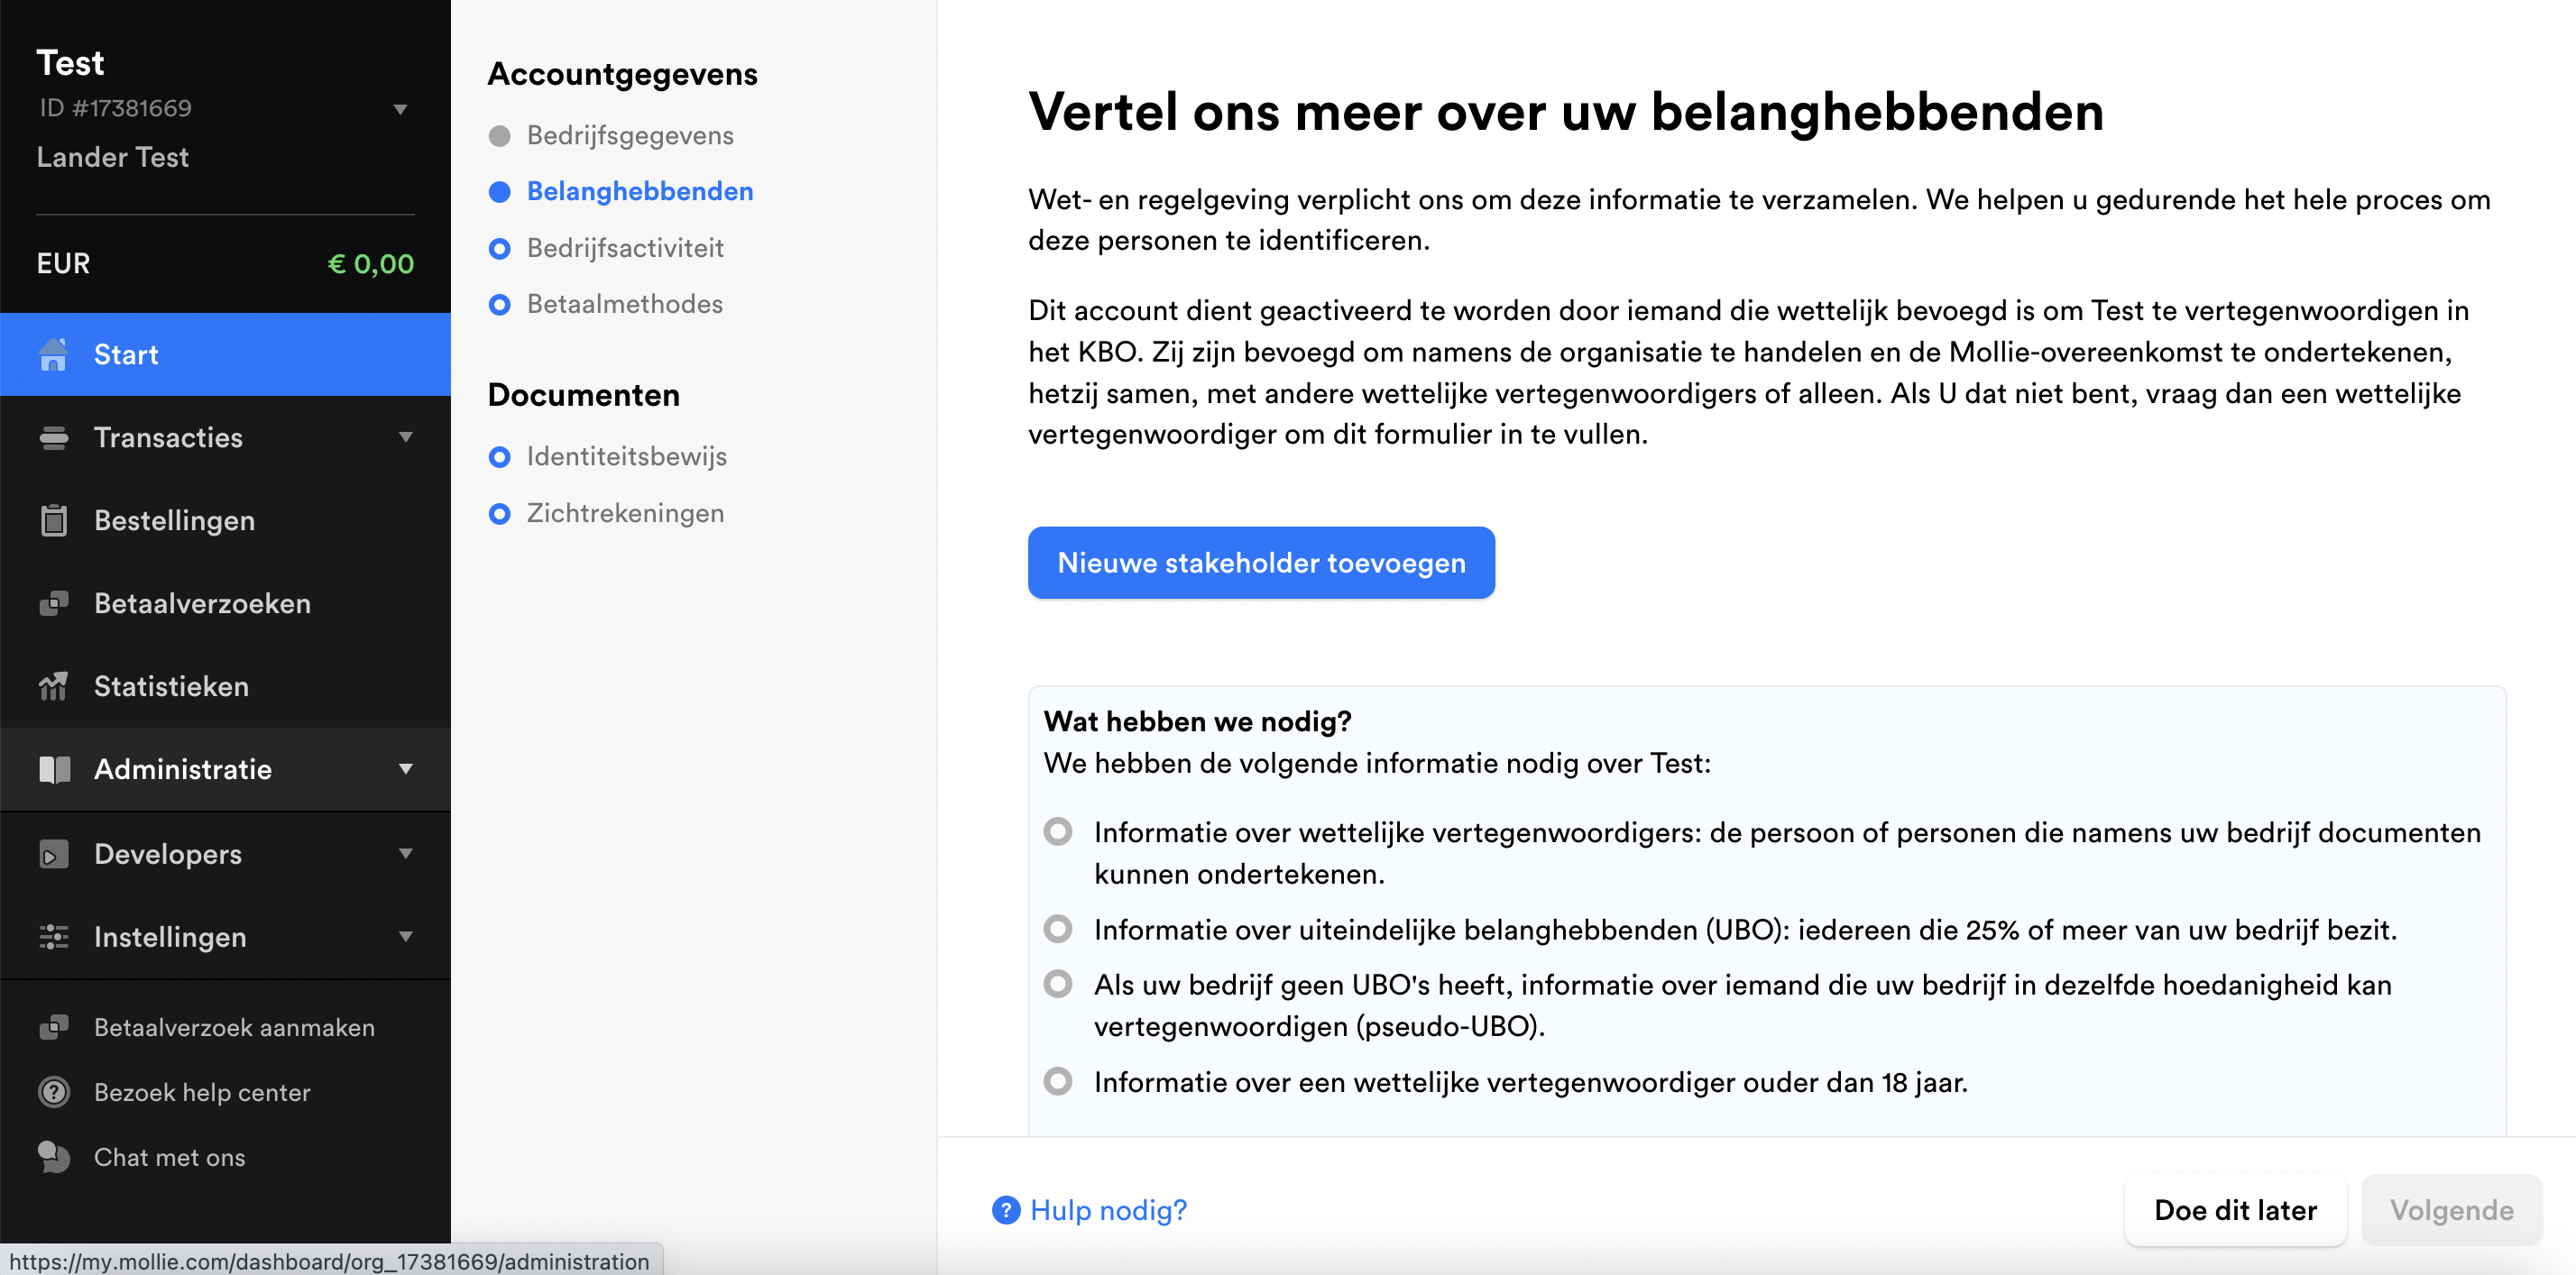Open the Bestellingen menu item

click(x=225, y=520)
